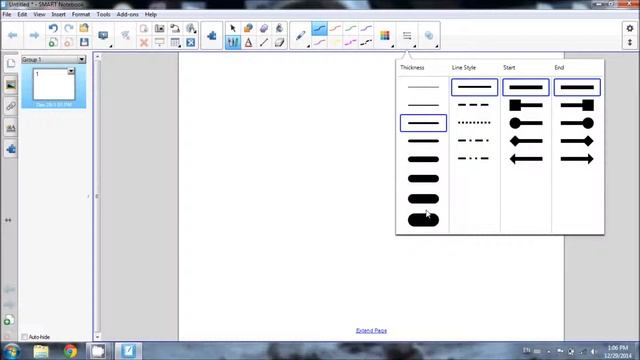Image resolution: width=640 pixels, height=360 pixels.
Task: Open the View menu
Action: click(x=39, y=14)
